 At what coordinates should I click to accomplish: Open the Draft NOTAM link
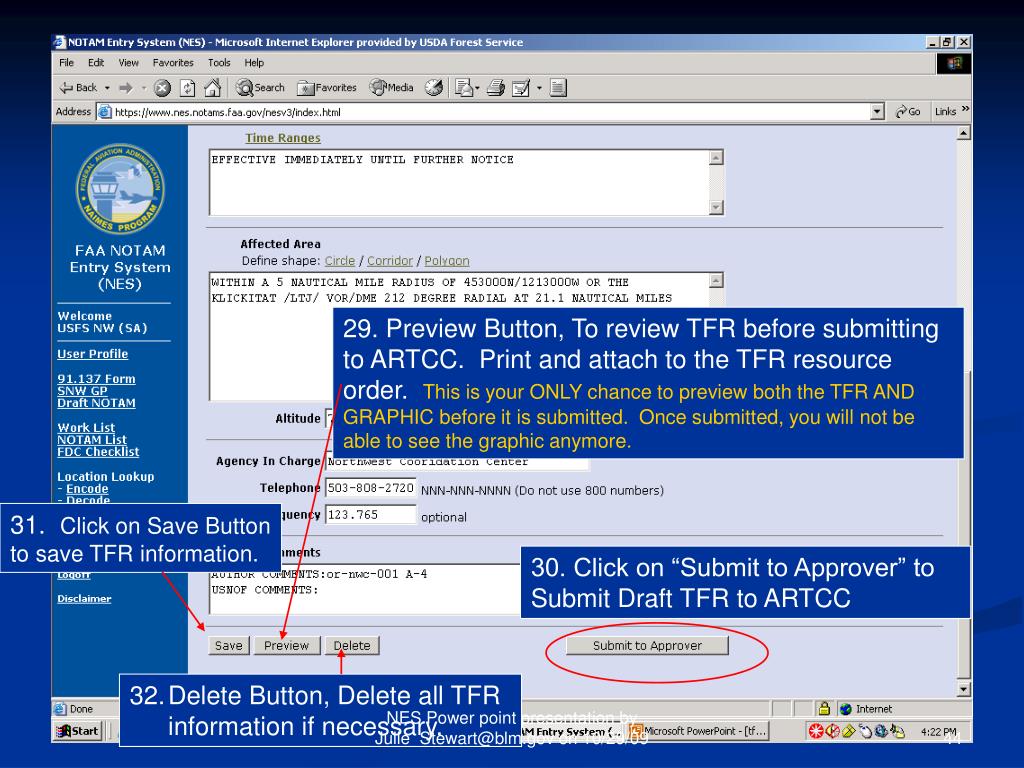tap(97, 403)
